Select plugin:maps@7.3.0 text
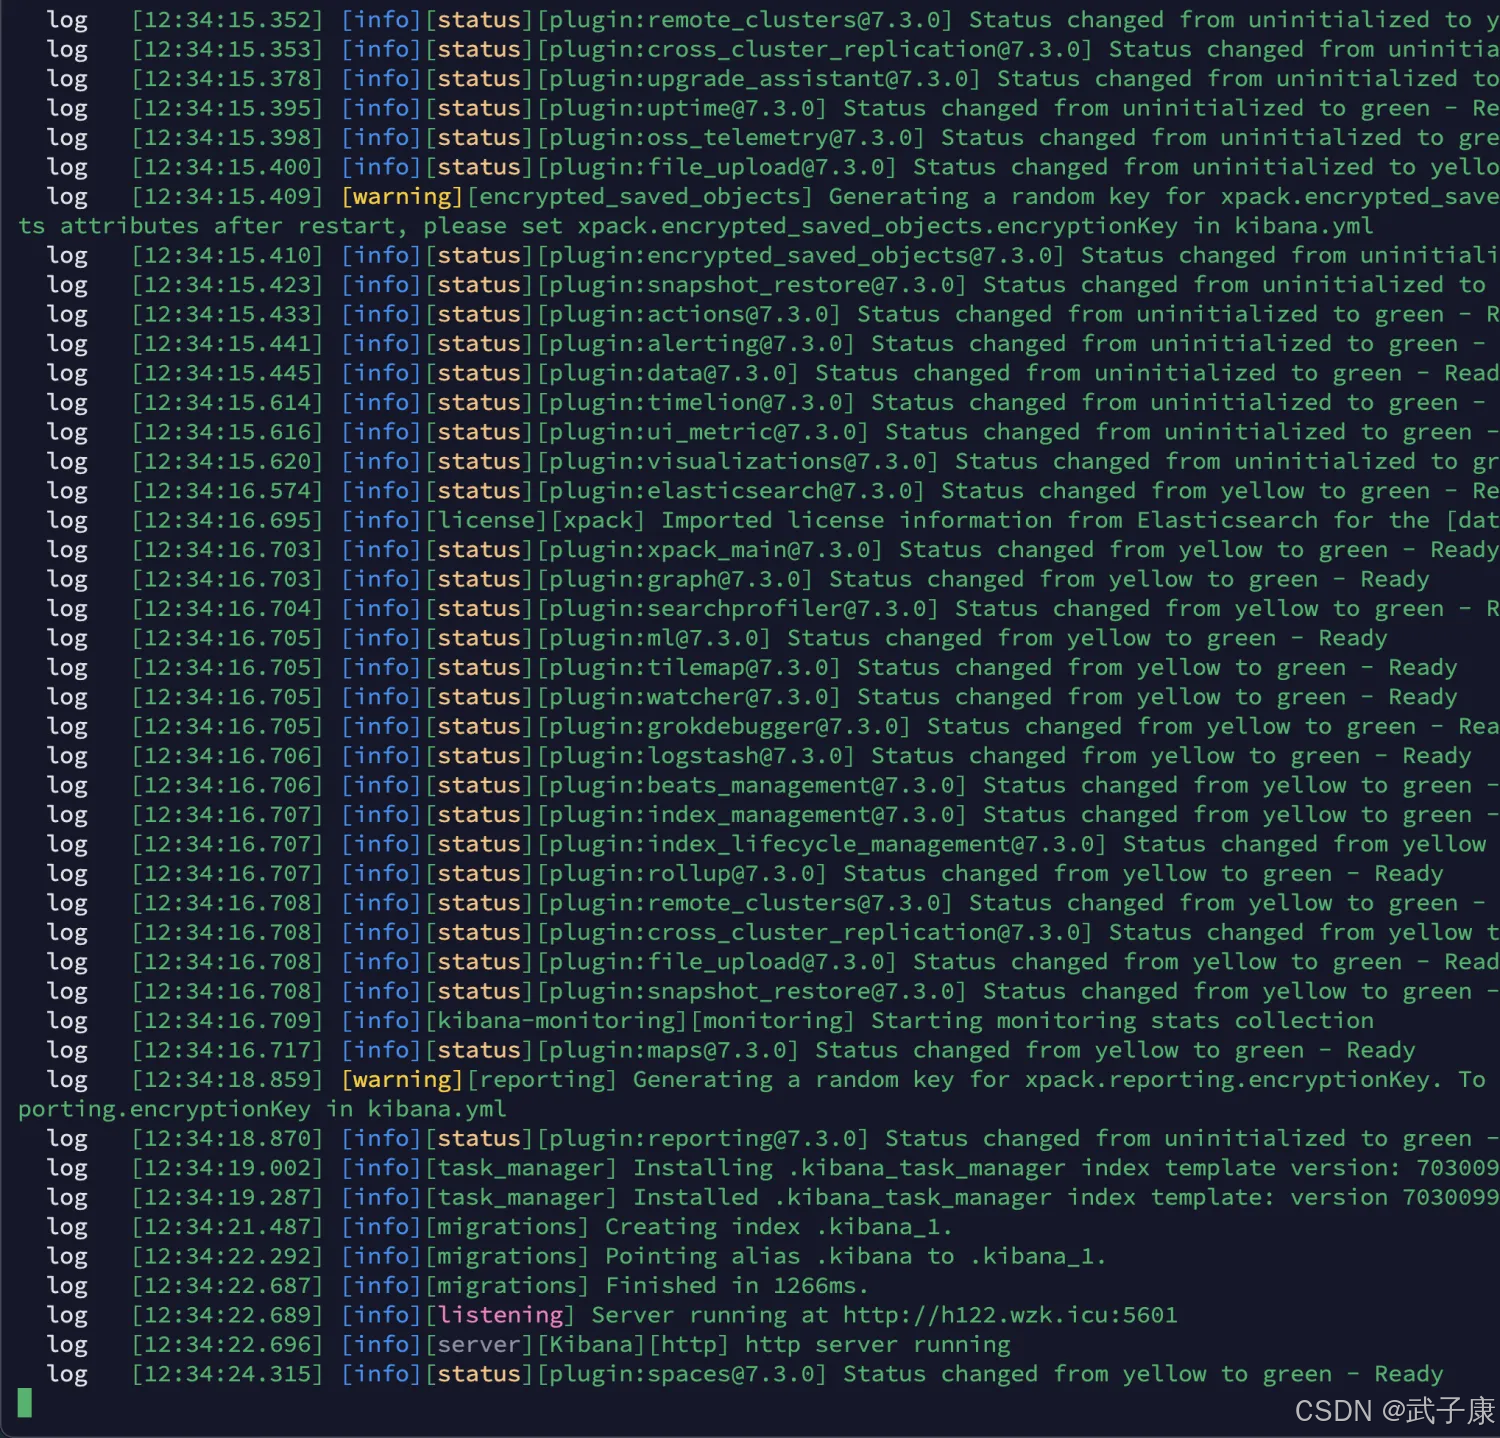The height and width of the screenshot is (1438, 1500). pyautogui.click(x=668, y=1051)
